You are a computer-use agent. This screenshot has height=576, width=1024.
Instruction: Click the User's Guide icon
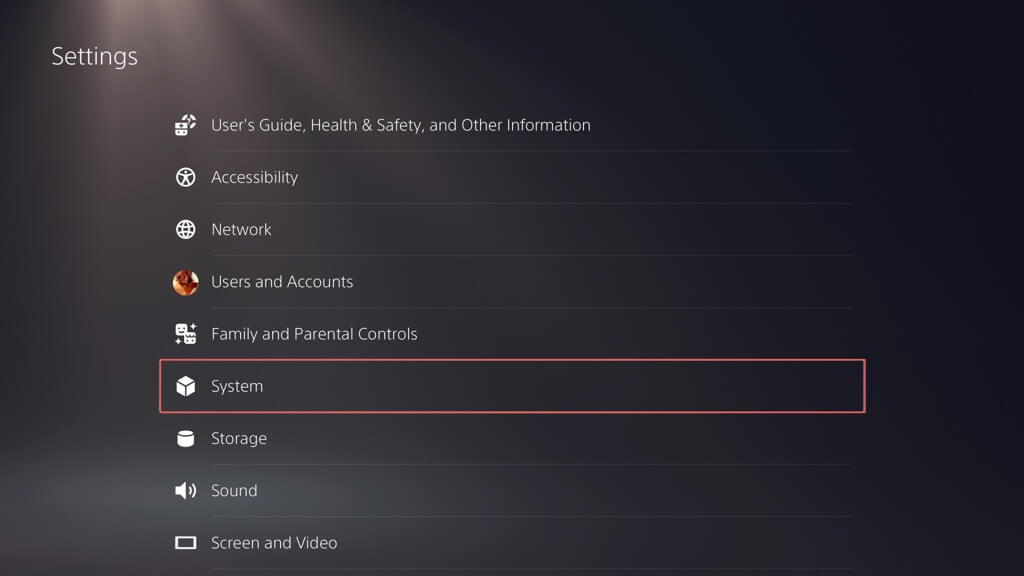pyautogui.click(x=185, y=125)
